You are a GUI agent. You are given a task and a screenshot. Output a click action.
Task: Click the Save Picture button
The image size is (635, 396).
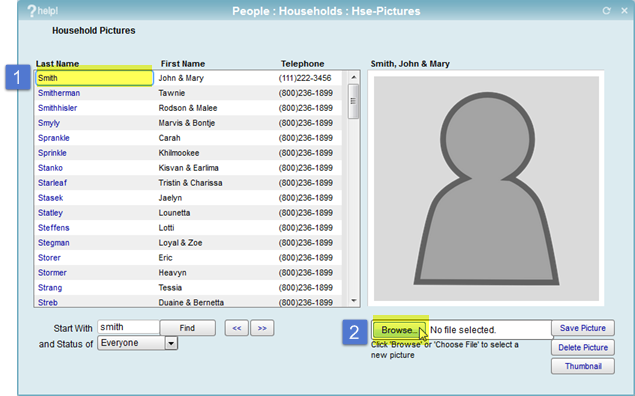583,328
